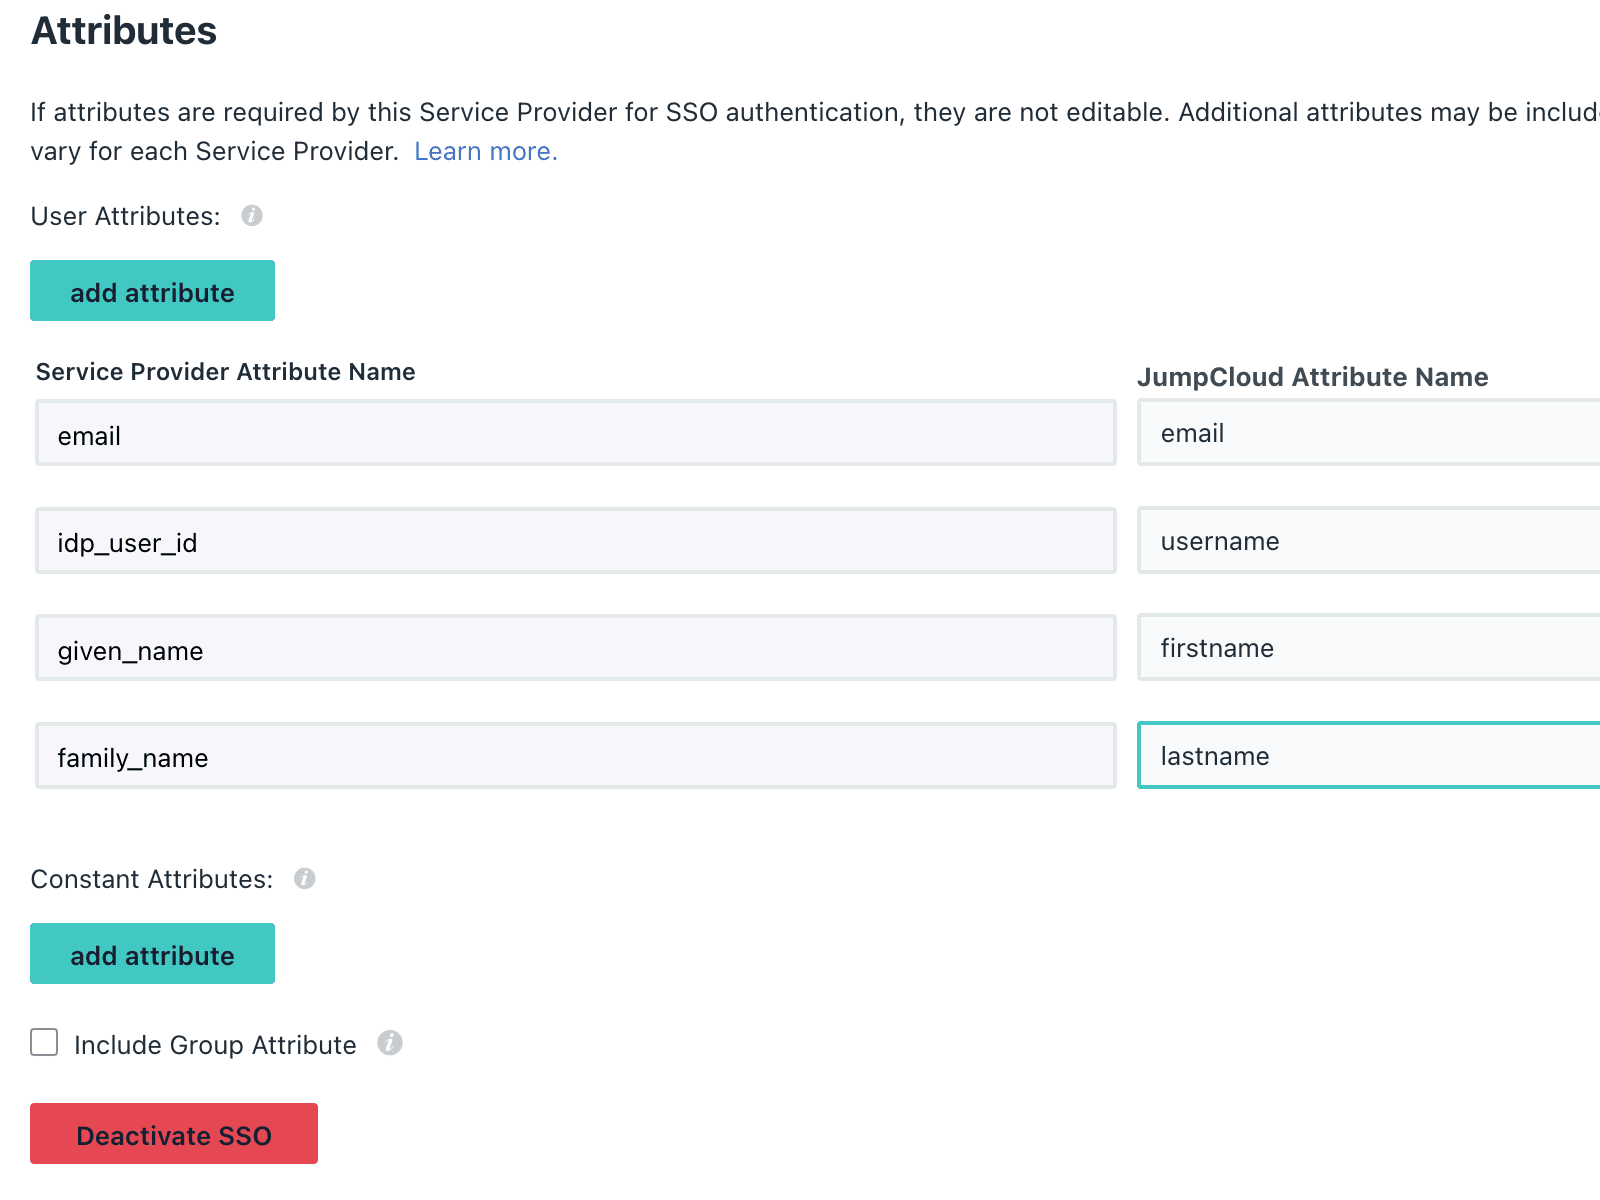This screenshot has width=1600, height=1200.
Task: Click info icon beside Include Group Attribute
Action: [390, 1044]
